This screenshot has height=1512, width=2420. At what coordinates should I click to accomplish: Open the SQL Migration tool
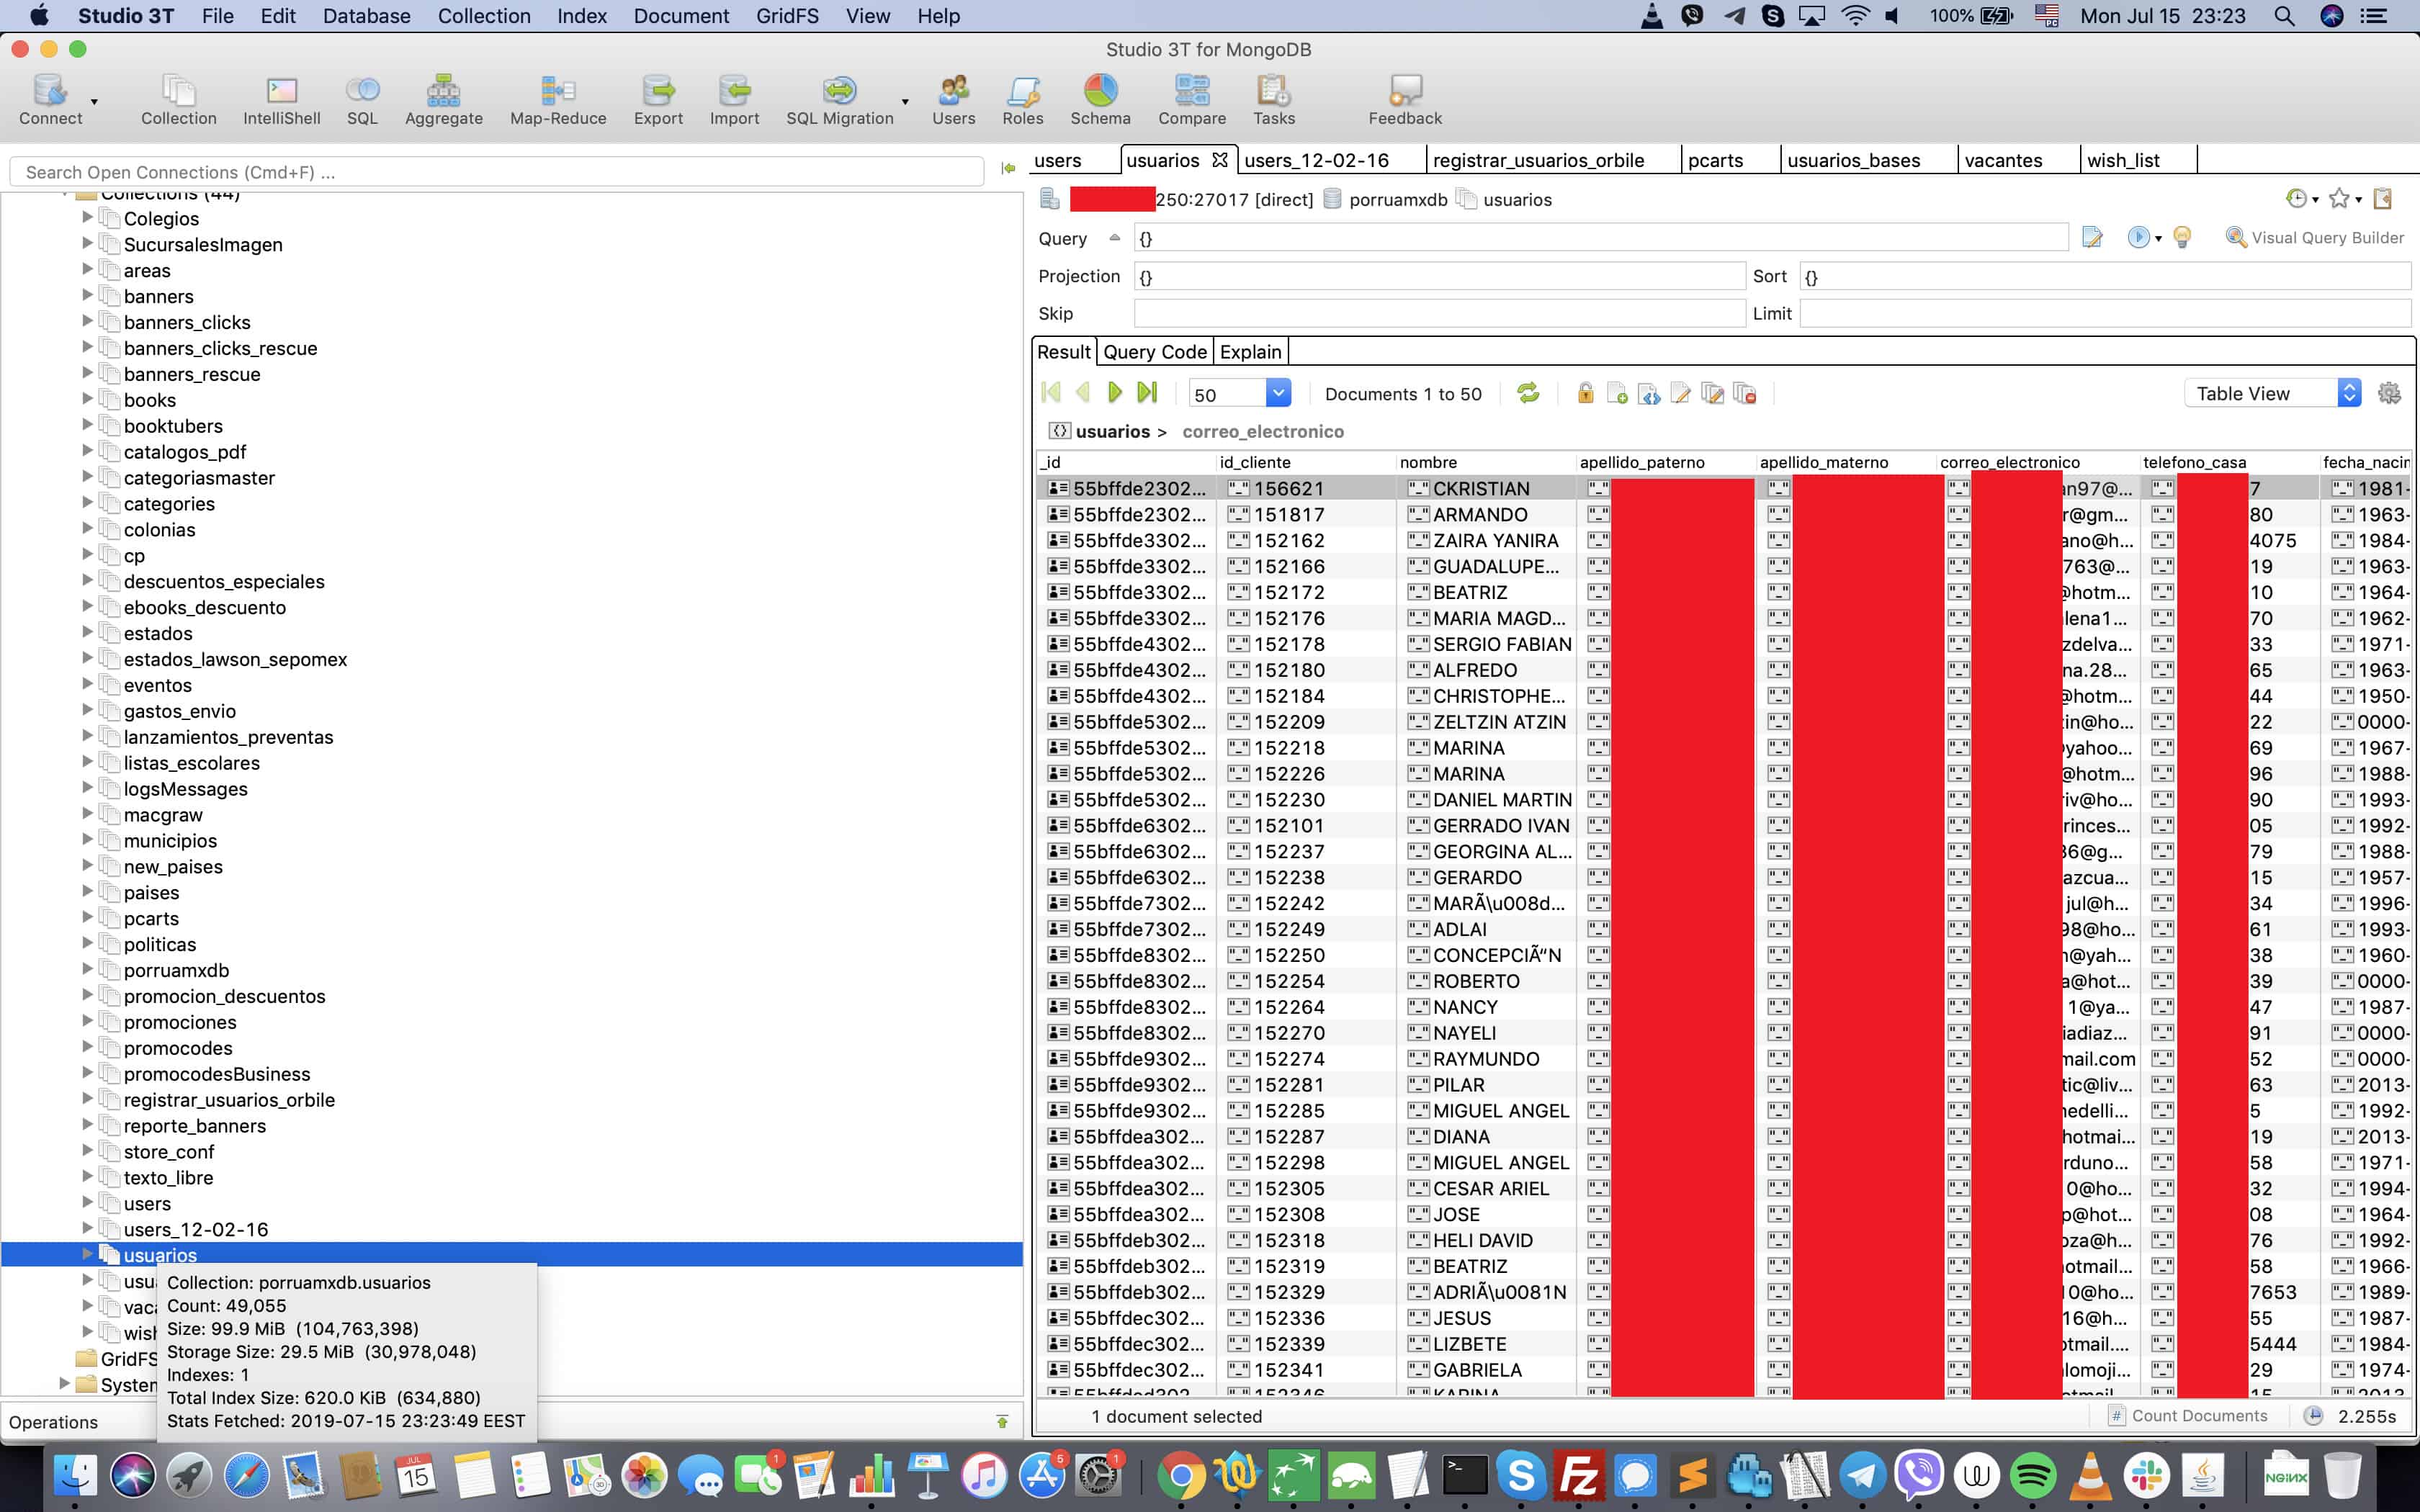[x=839, y=100]
